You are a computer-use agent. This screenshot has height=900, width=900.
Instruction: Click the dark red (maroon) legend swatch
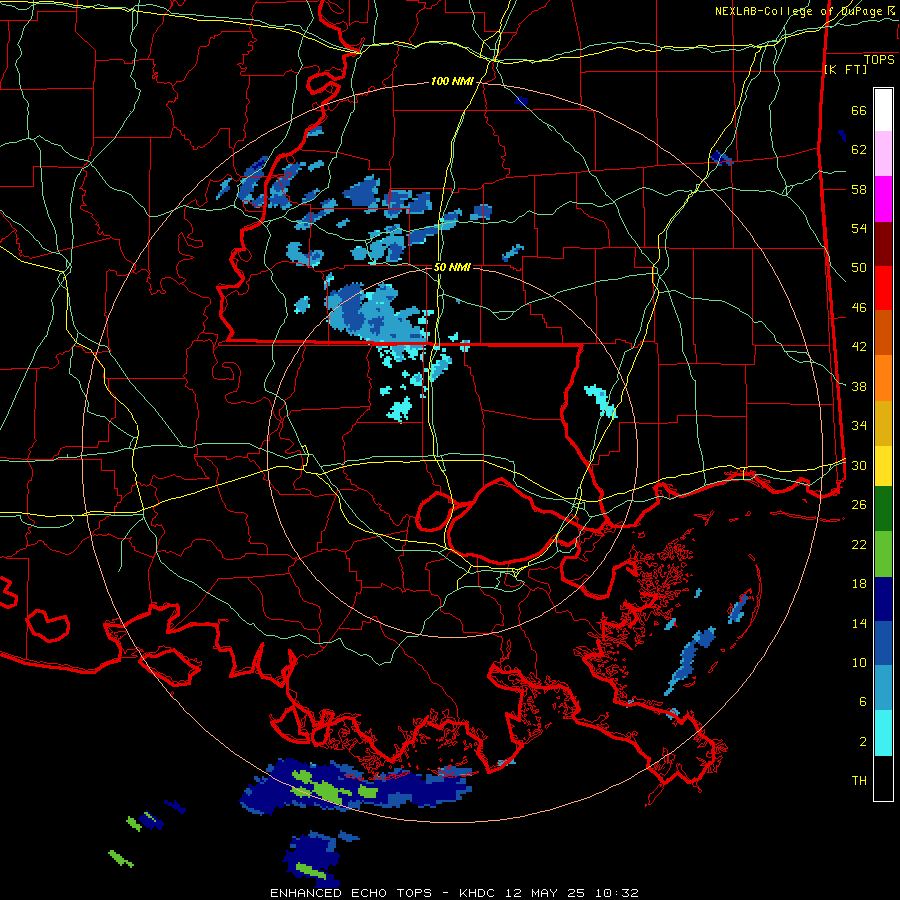(883, 243)
